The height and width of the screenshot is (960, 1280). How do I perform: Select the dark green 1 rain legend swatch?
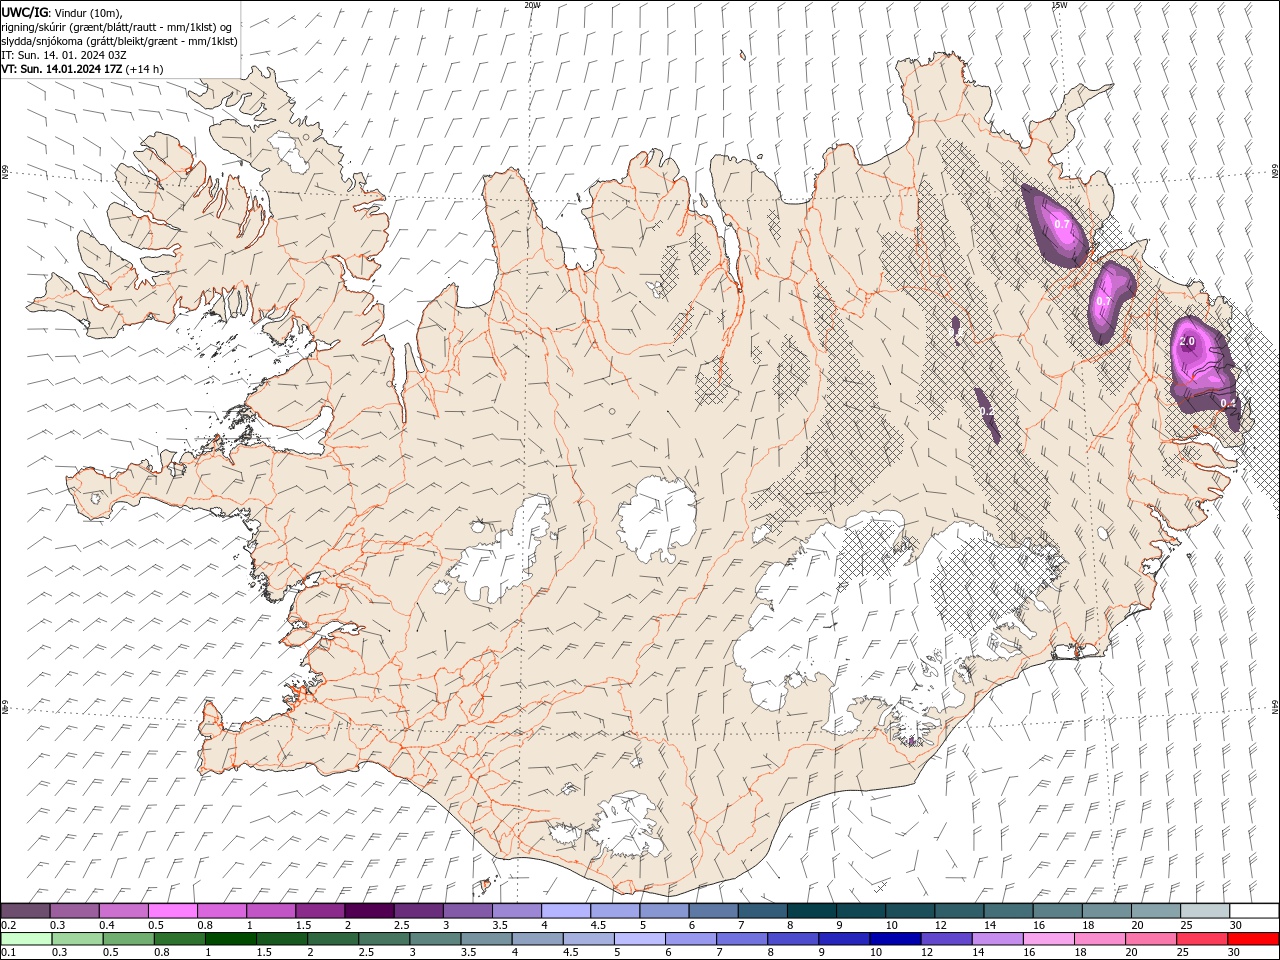click(x=230, y=939)
